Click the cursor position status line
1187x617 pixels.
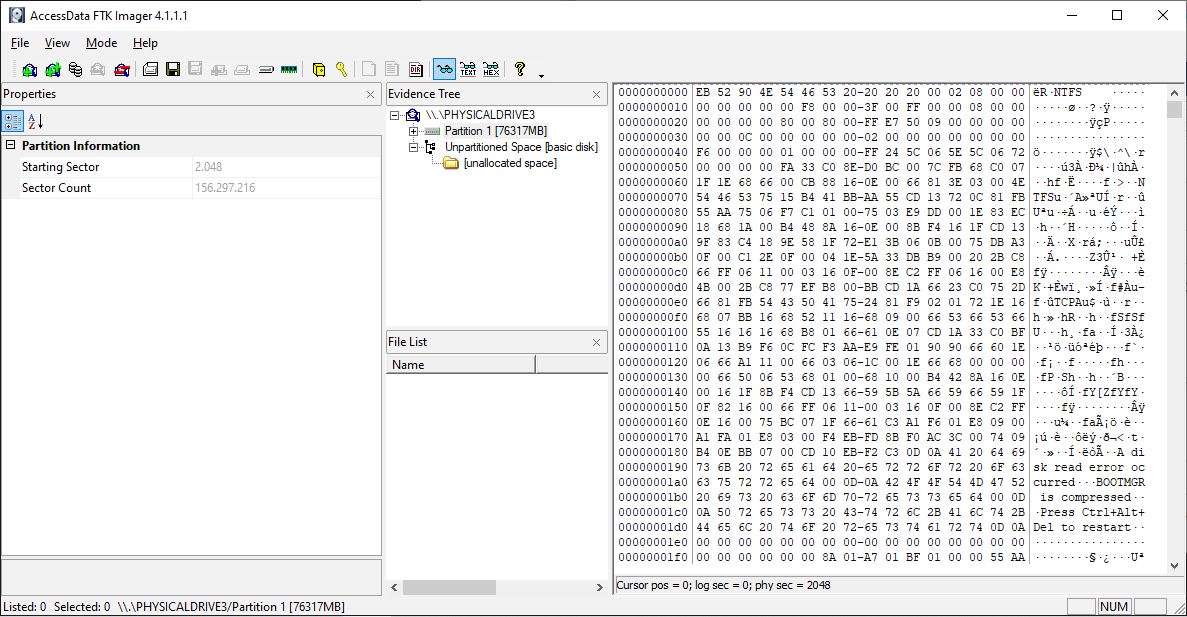(x=724, y=585)
